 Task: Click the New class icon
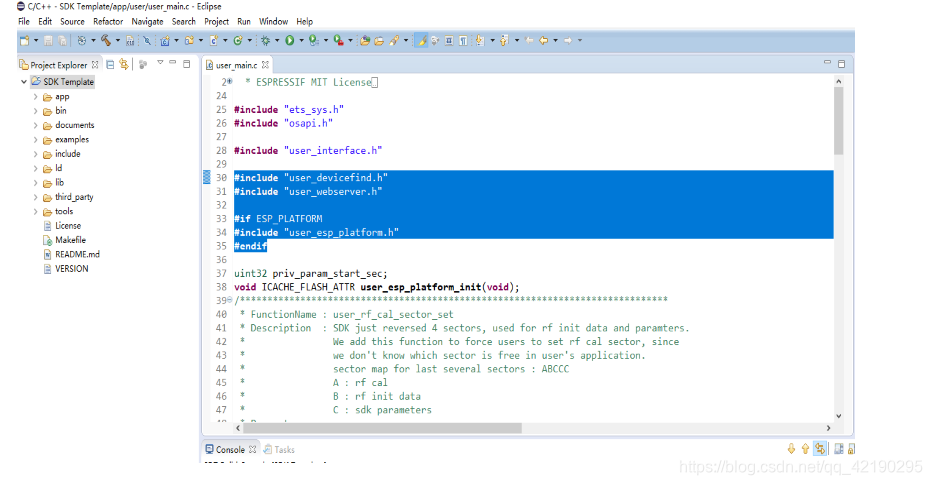[238, 40]
